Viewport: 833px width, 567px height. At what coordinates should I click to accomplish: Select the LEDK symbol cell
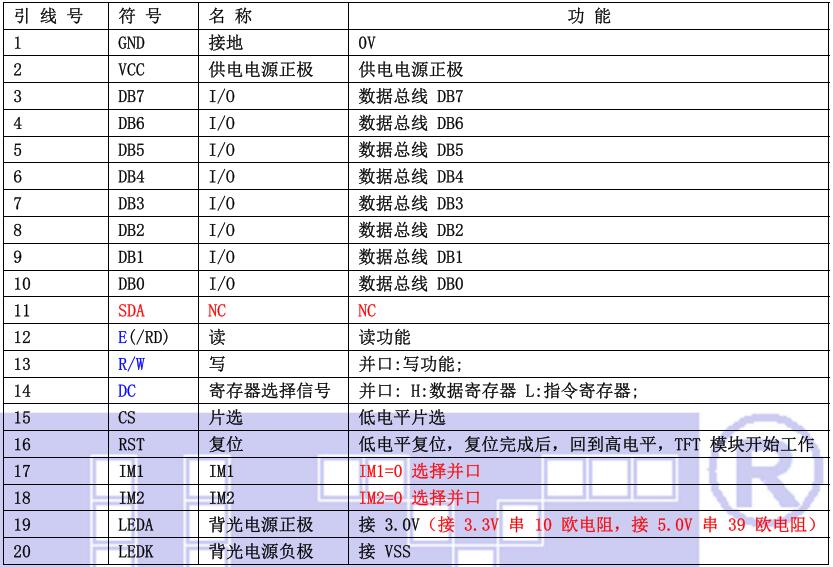pyautogui.click(x=136, y=551)
